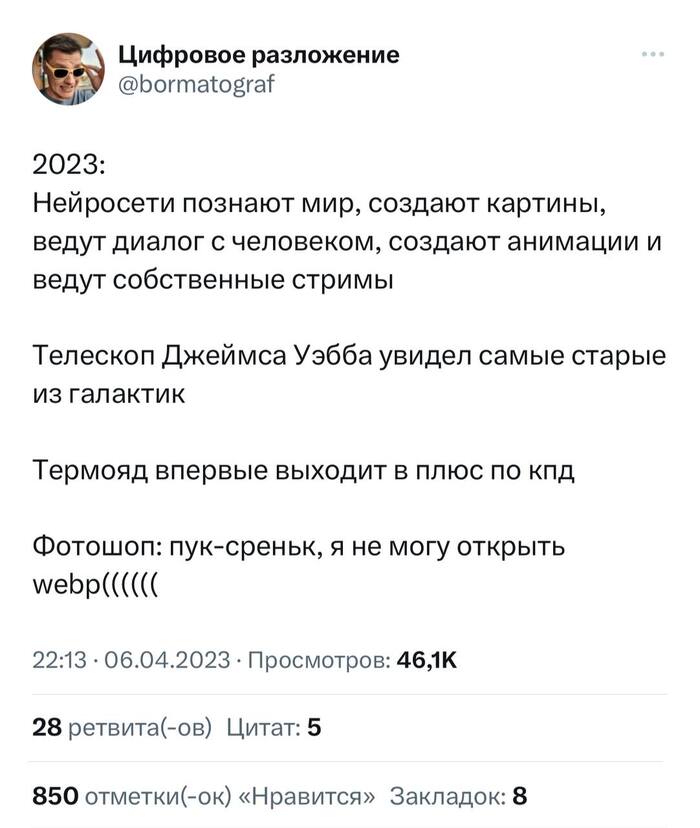Click the Просмотров label
The image size is (700, 828).
(x=316, y=659)
